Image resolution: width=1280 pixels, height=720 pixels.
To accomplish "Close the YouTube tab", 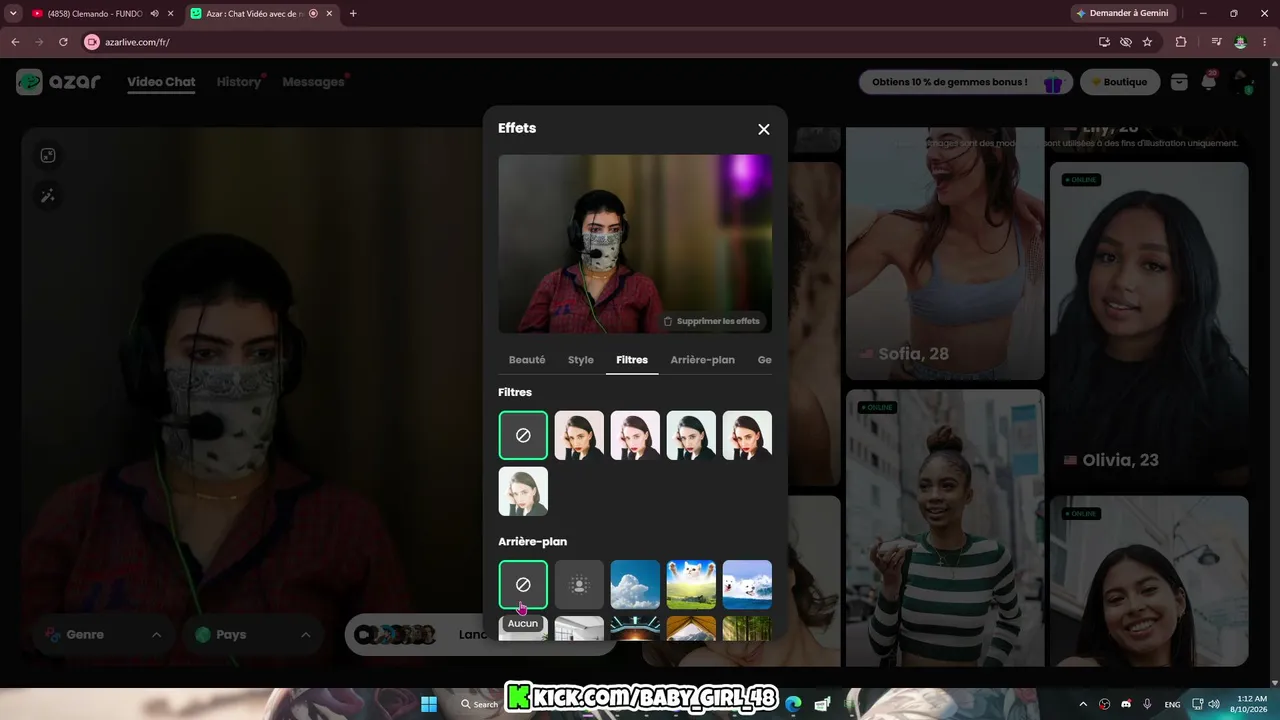I will pyautogui.click(x=171, y=14).
